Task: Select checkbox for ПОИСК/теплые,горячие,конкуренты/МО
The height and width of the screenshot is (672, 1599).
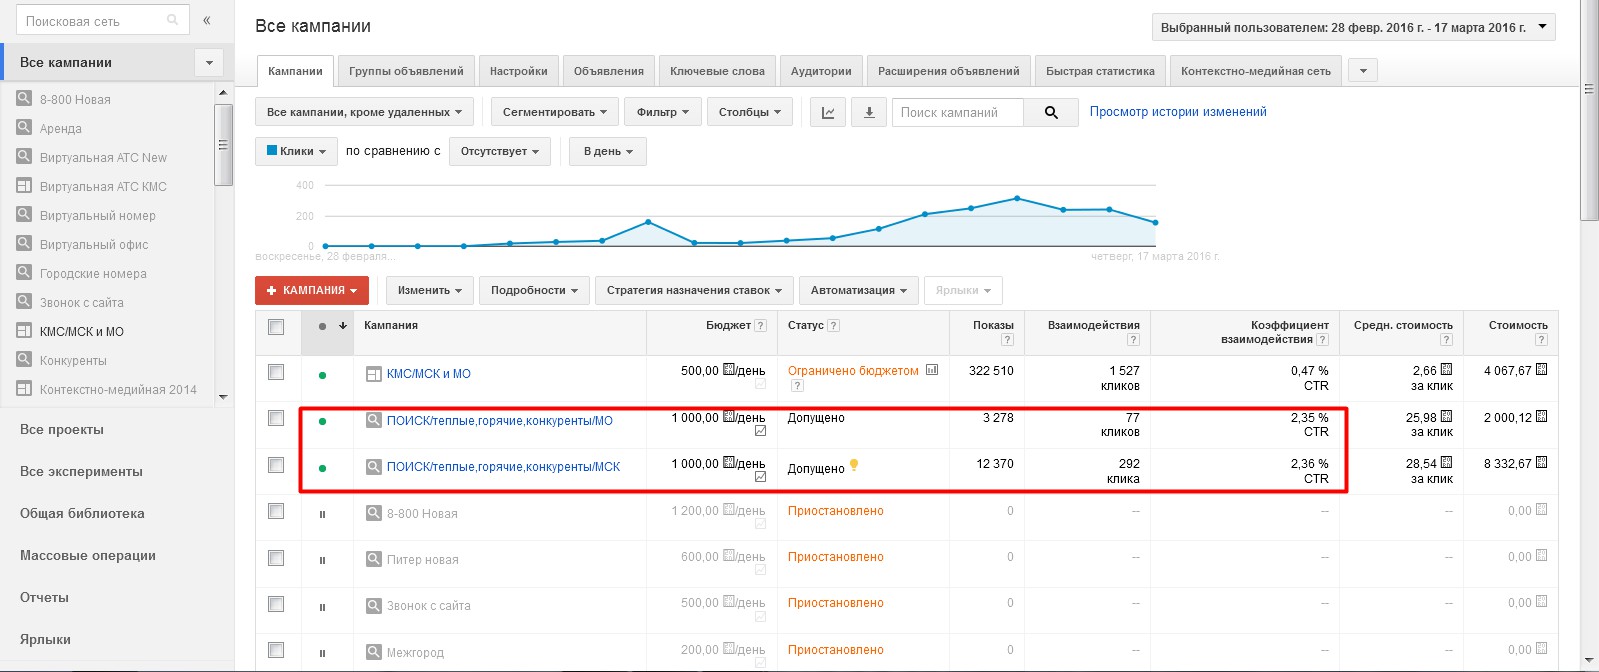Action: pyautogui.click(x=276, y=418)
